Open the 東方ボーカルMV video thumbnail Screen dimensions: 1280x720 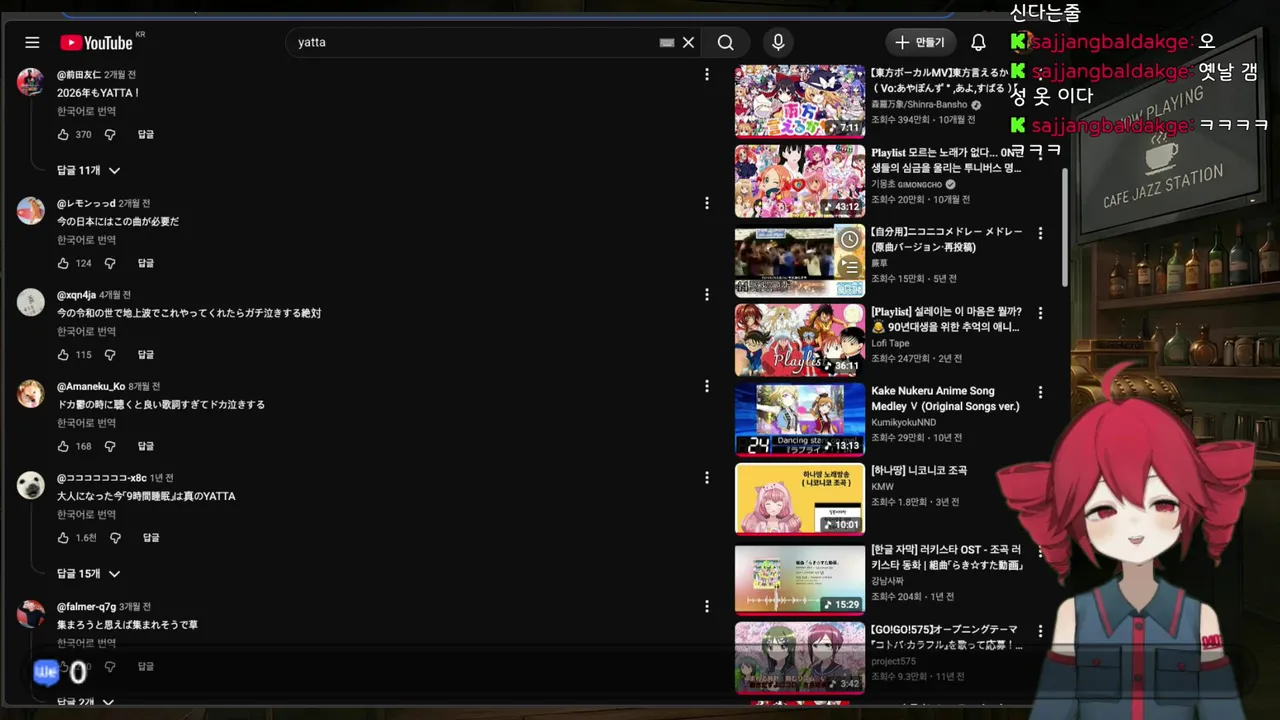coord(800,101)
